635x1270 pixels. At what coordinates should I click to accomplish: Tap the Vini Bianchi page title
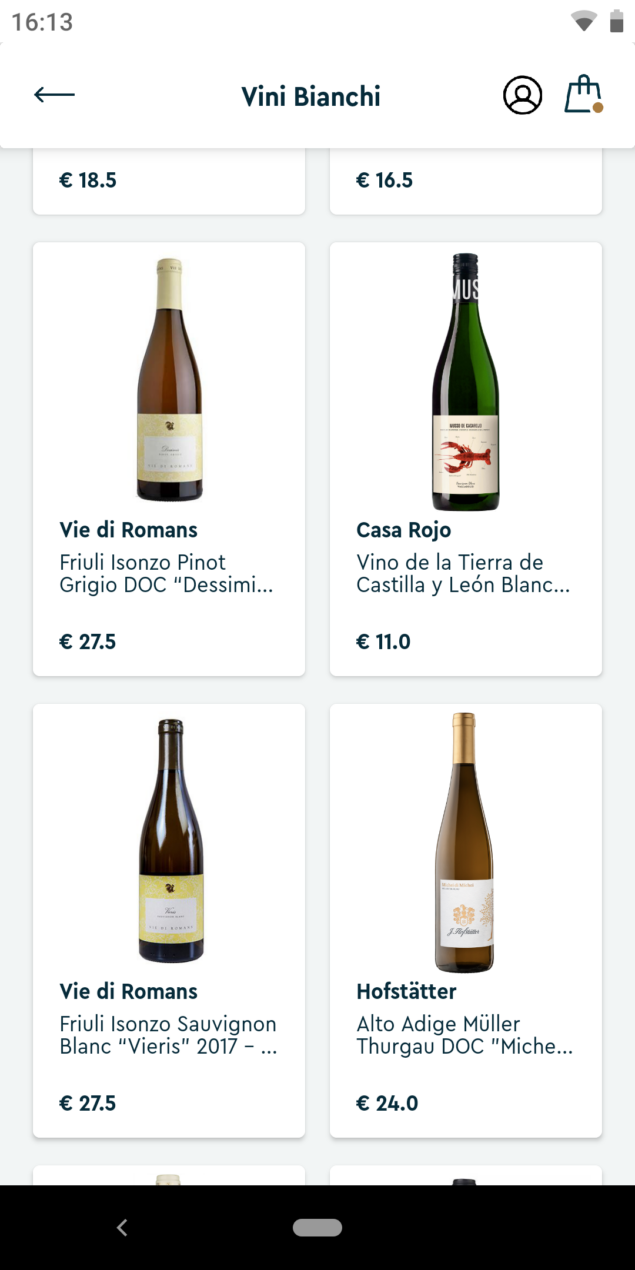pos(311,96)
